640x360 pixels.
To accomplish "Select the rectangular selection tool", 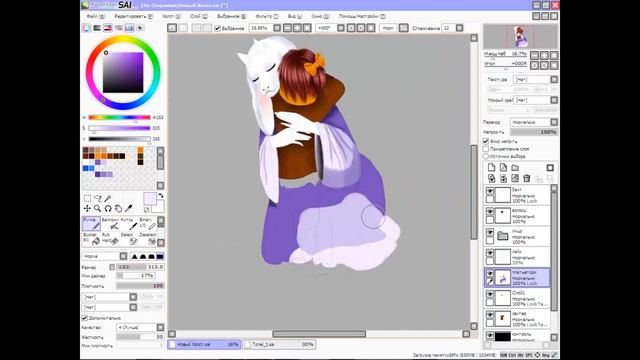I will (87, 198).
